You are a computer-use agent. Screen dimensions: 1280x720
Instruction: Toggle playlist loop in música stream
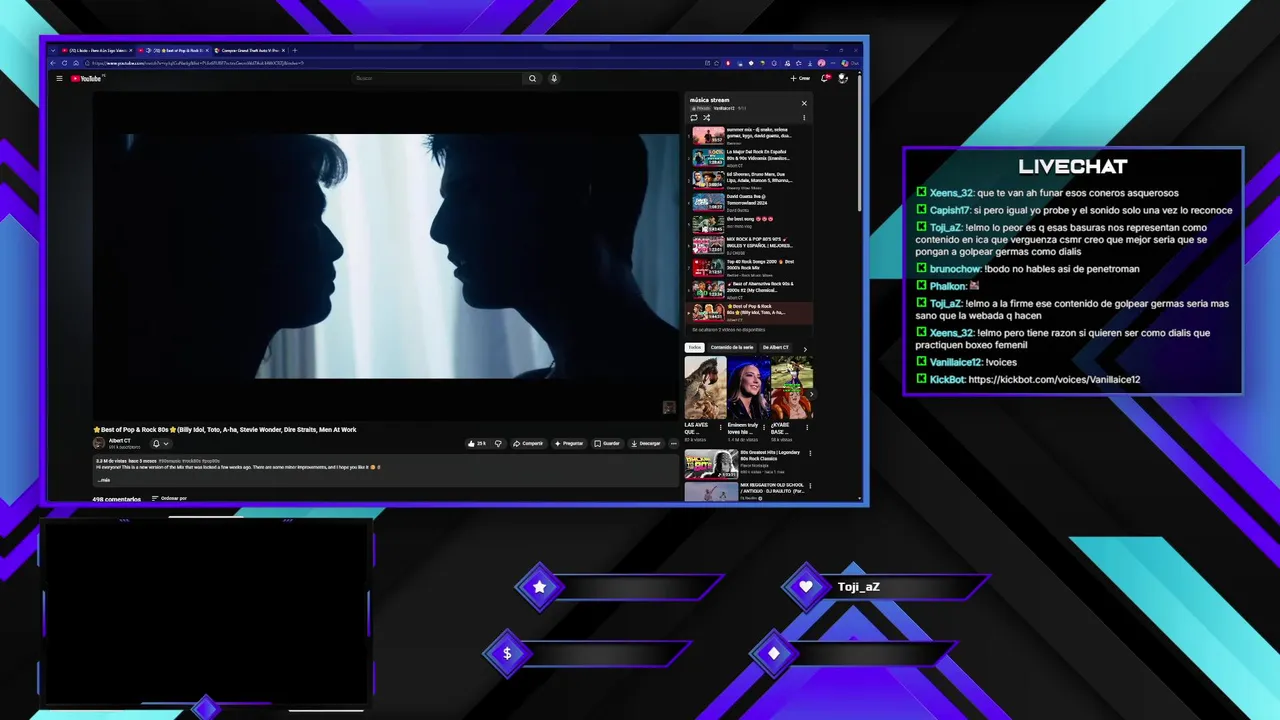tap(694, 118)
